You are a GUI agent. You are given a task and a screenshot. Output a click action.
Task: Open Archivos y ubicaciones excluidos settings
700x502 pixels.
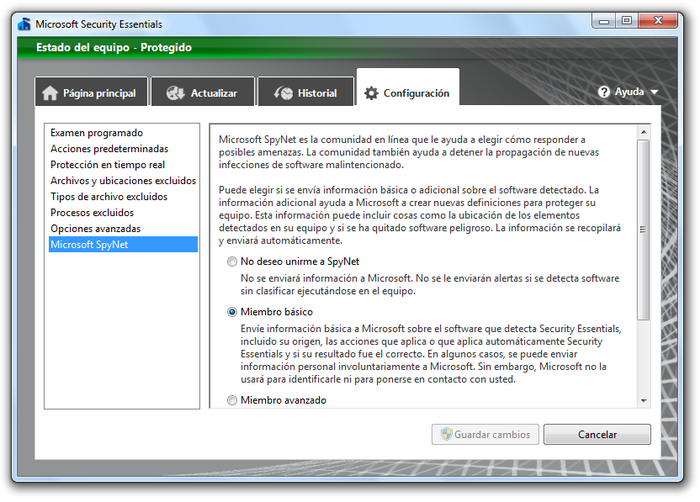pyautogui.click(x=123, y=180)
